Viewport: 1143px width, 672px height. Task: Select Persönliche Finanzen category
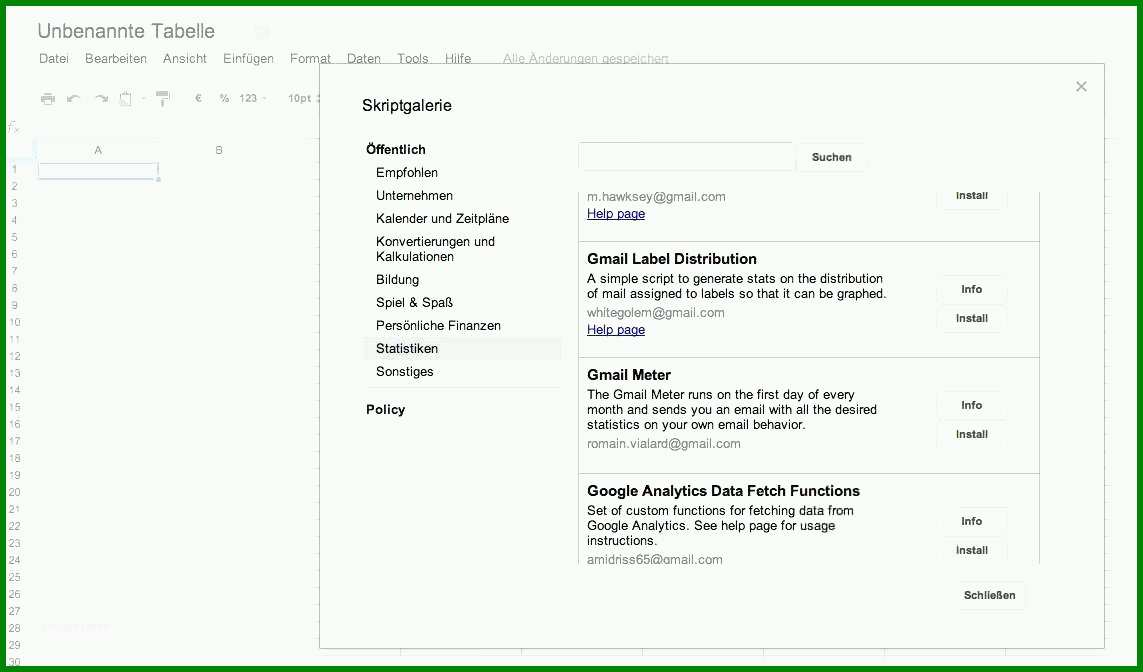pos(438,326)
